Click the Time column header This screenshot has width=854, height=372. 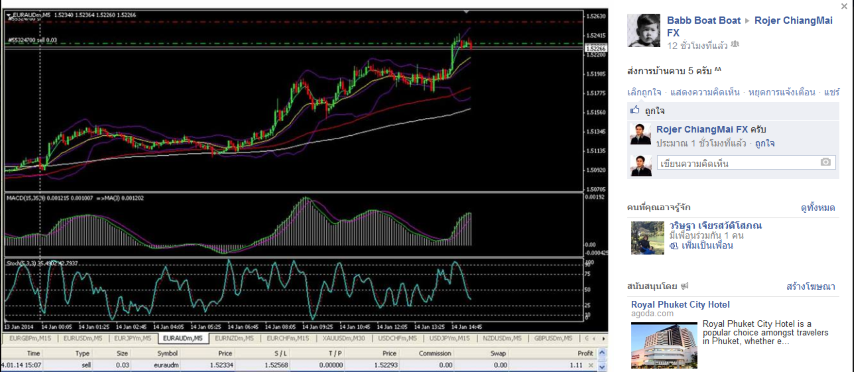(33, 353)
